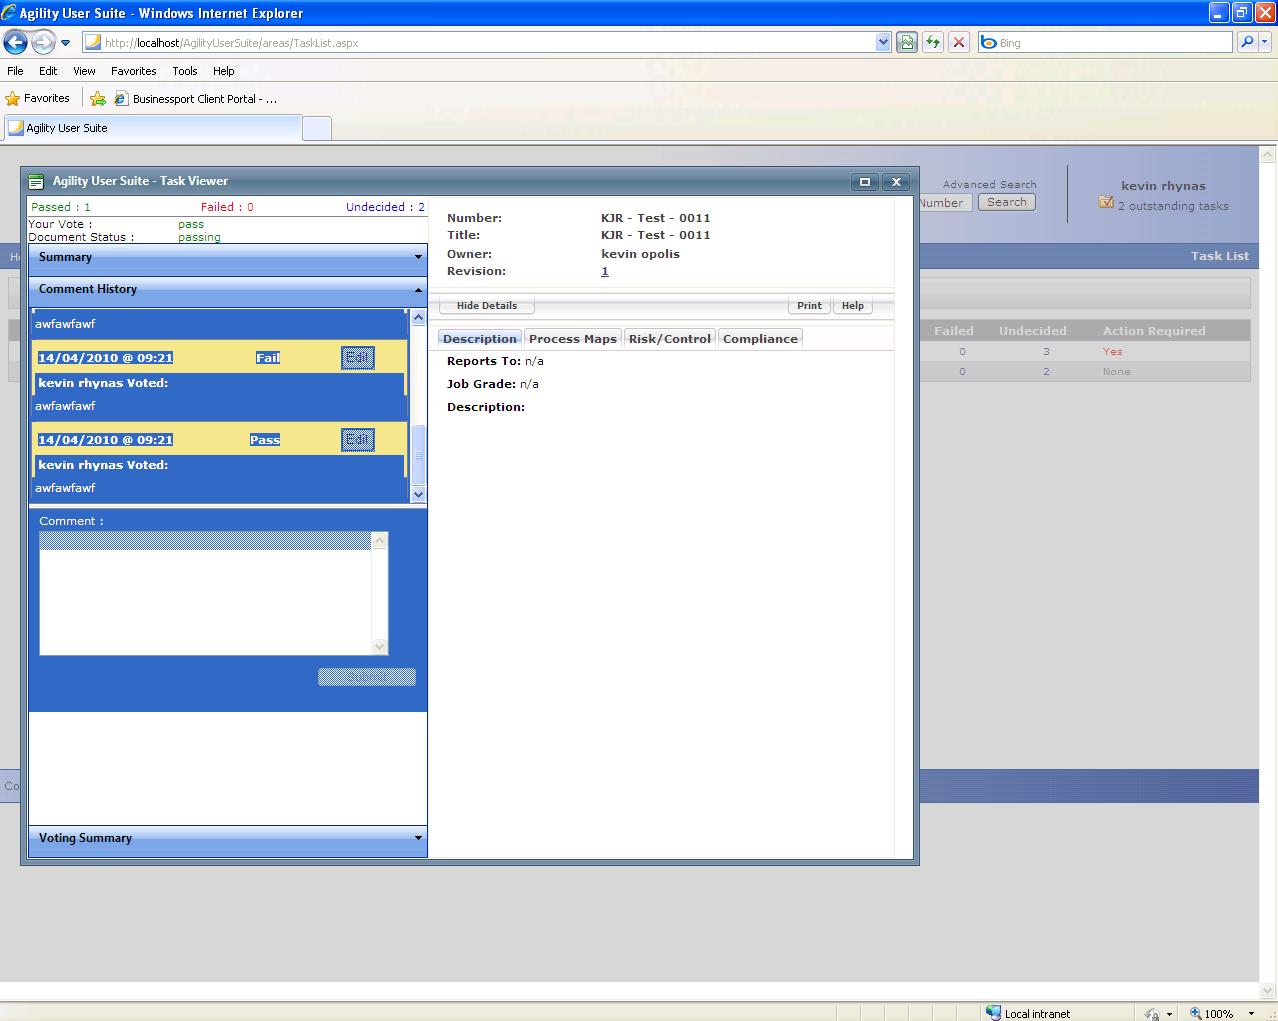Open the Favorites menu
Viewport: 1278px width, 1021px height.
(134, 71)
